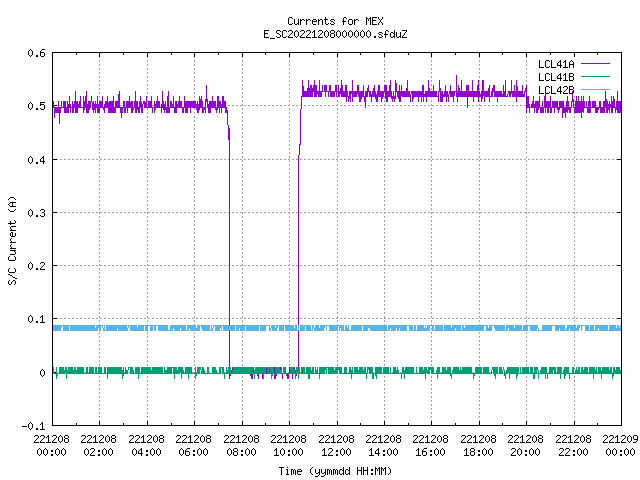Click the y-axis tick value 0.4

click(x=36, y=160)
